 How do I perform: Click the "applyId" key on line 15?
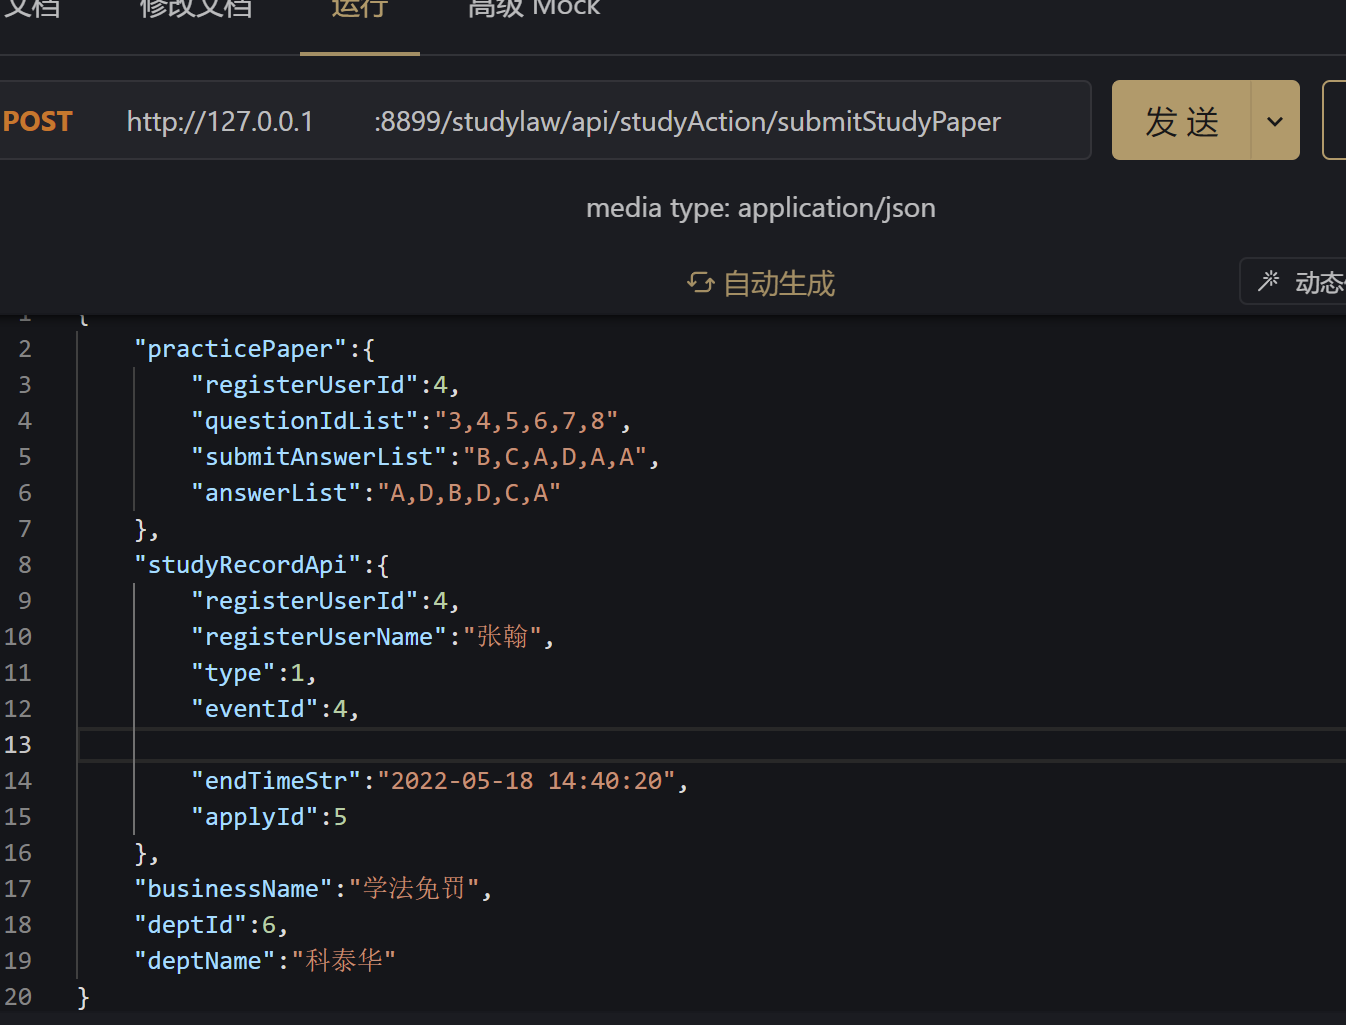pyautogui.click(x=255, y=817)
